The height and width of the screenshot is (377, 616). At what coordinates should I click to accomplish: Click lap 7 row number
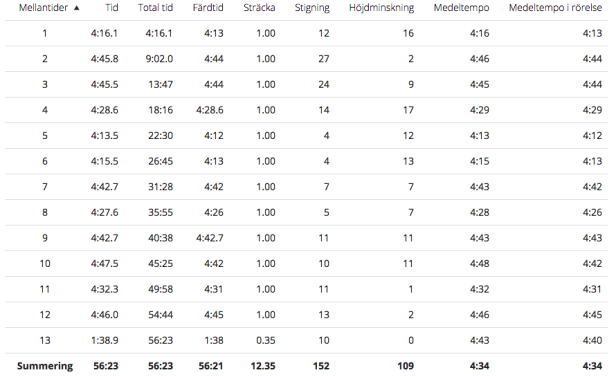[45, 187]
